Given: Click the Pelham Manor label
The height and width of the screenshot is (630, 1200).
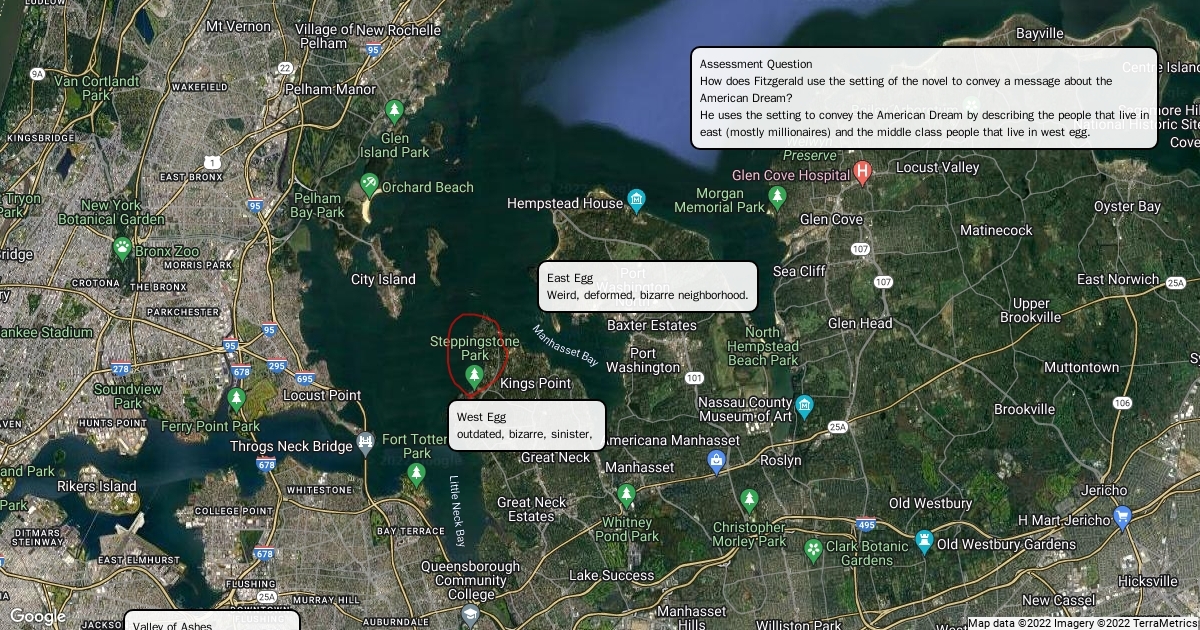Looking at the screenshot, I should point(330,89).
